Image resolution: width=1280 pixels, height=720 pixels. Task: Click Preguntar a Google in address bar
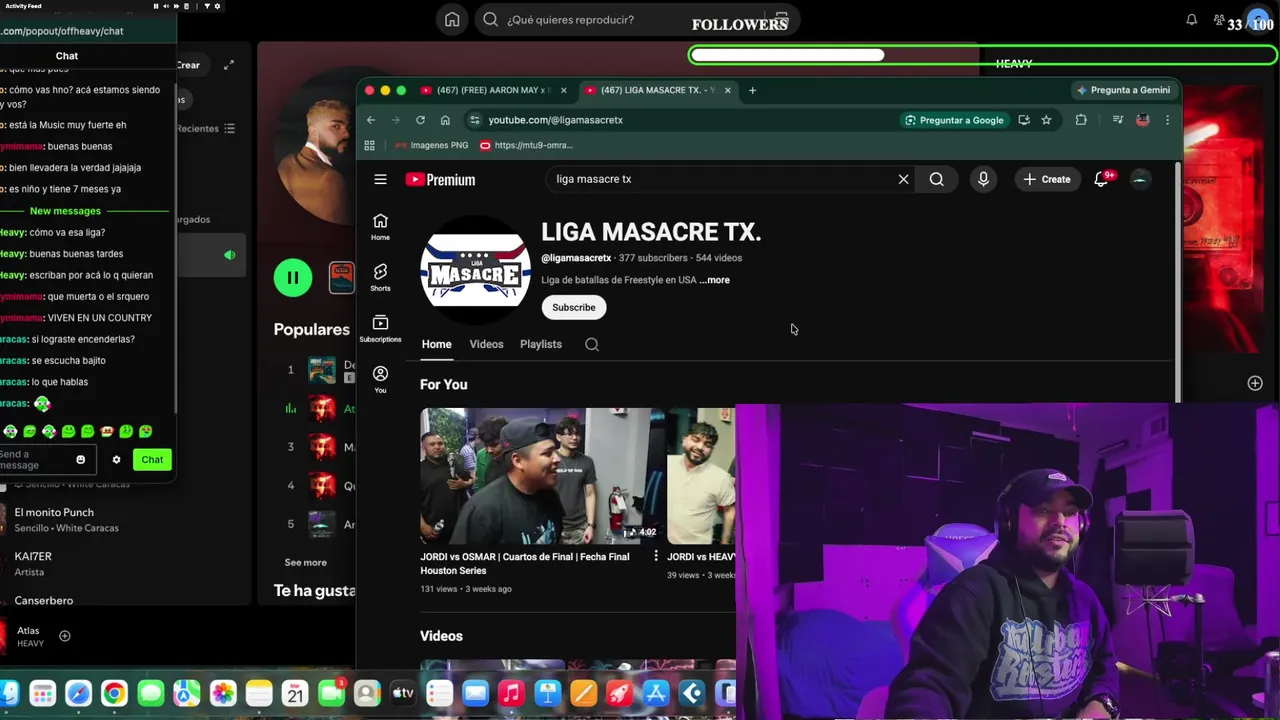[954, 120]
